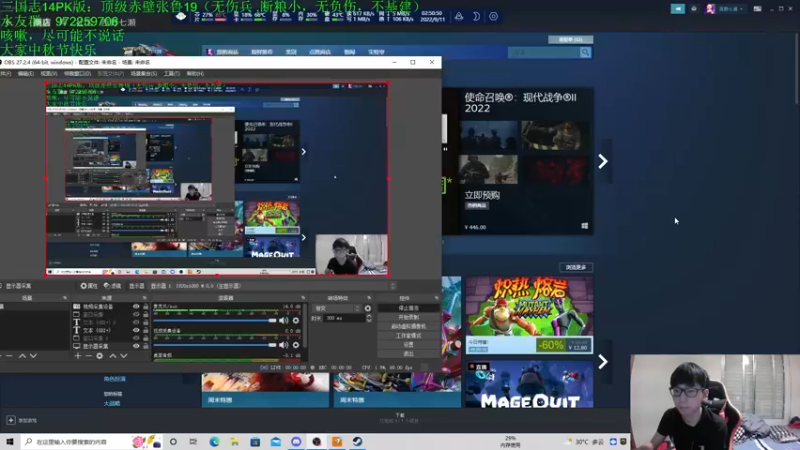Toggle lock on 显示器采集 source

tap(145, 346)
